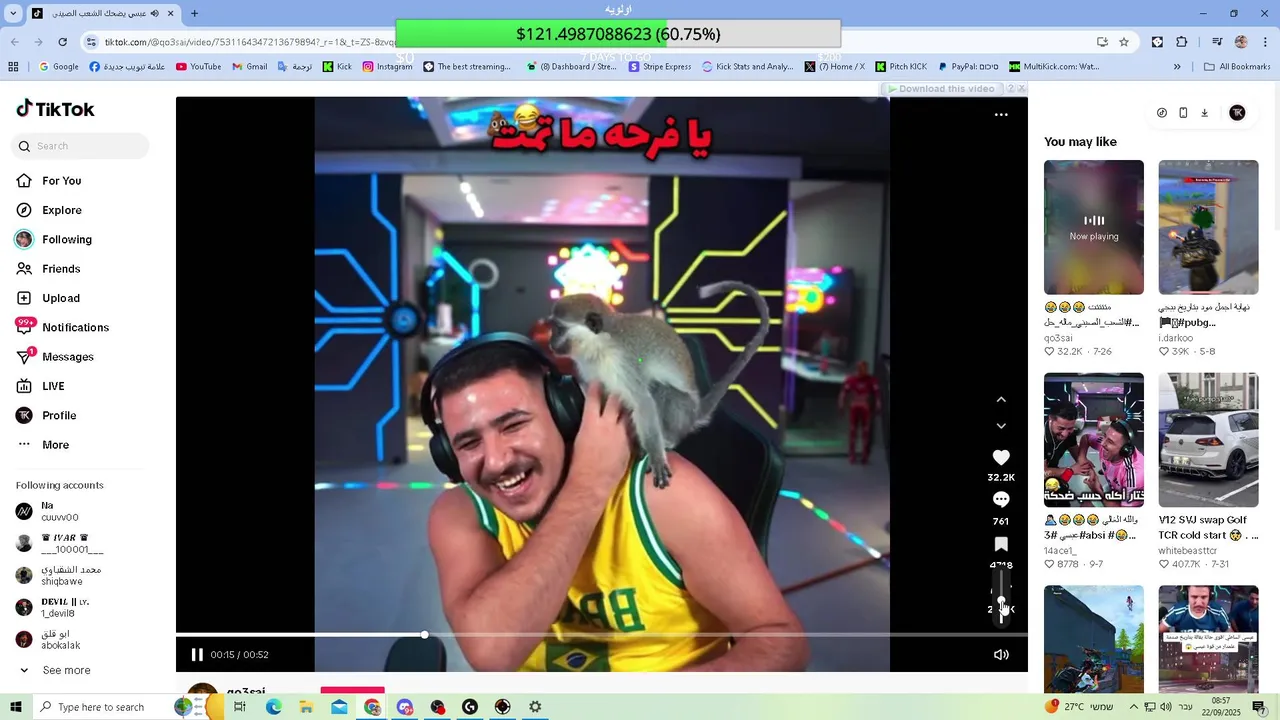Show hidden system tray icons
Viewport: 1280px width, 720px height.
click(x=1133, y=707)
